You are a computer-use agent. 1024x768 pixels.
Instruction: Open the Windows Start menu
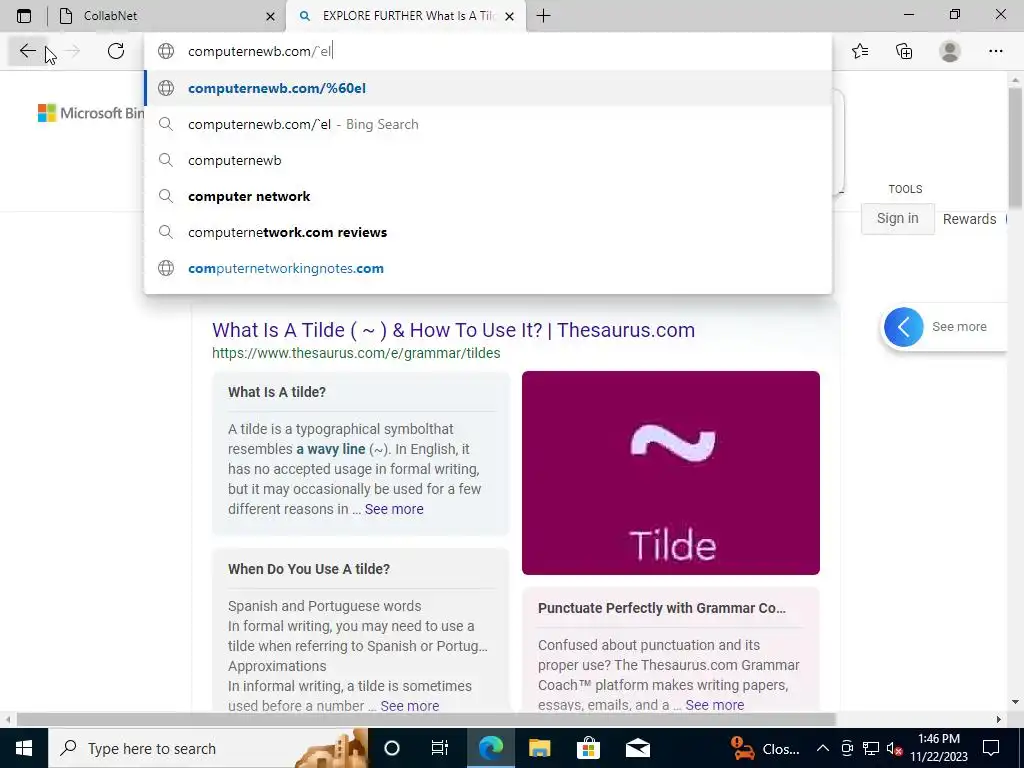pos(24,748)
